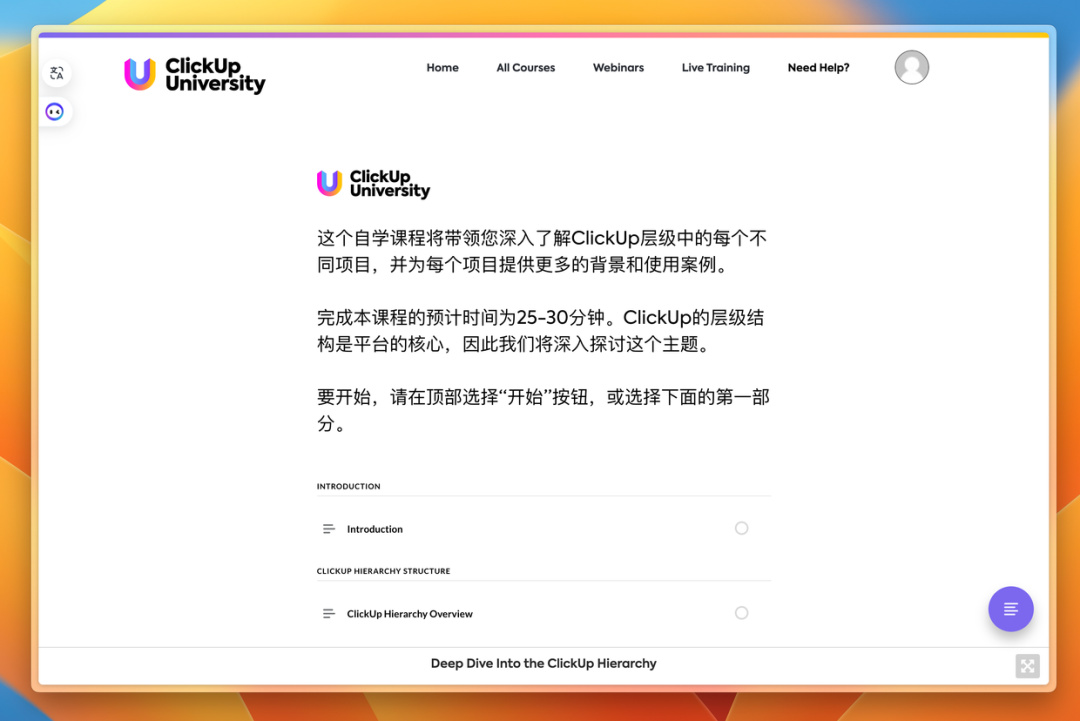The width and height of the screenshot is (1080, 721).
Task: Select Live Training in navigation
Action: [716, 67]
